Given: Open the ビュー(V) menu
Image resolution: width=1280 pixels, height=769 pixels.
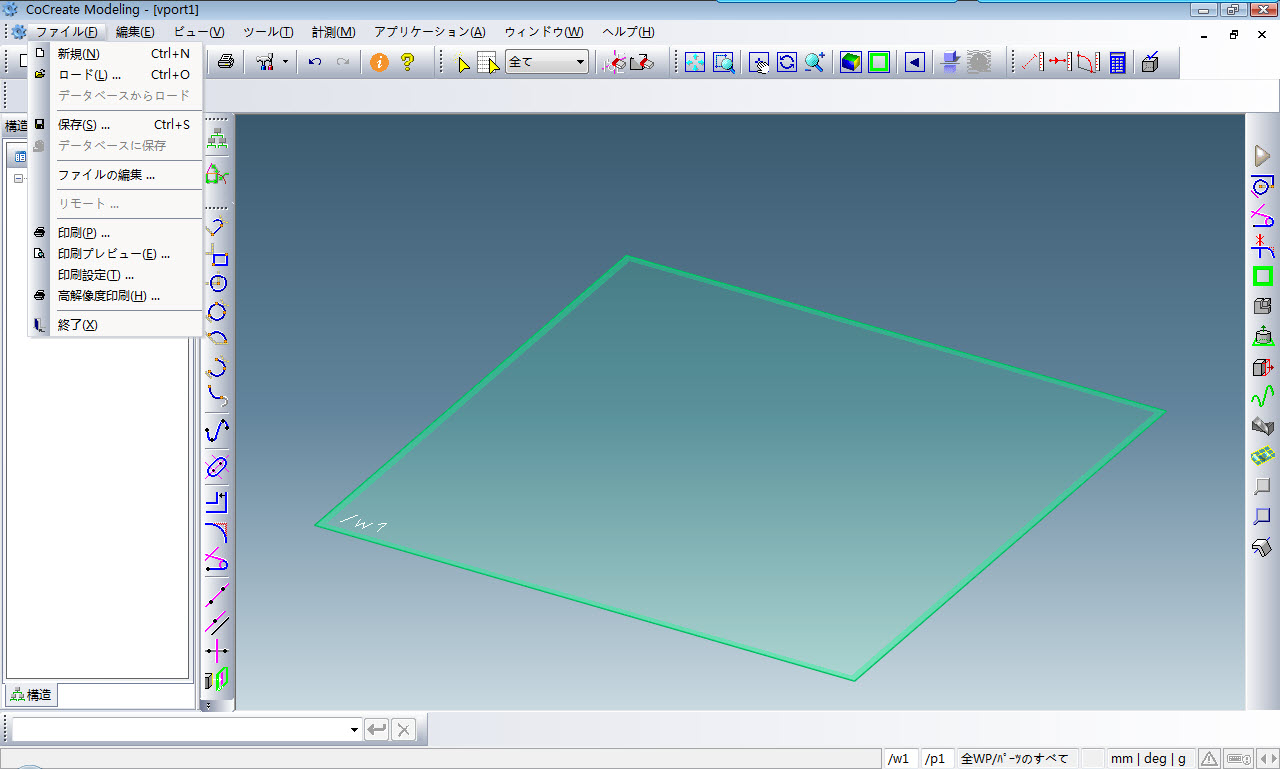Looking at the screenshot, I should coord(199,32).
